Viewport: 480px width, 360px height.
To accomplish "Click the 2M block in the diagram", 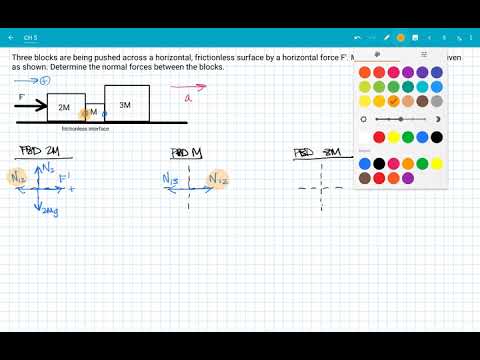I will click(66, 107).
